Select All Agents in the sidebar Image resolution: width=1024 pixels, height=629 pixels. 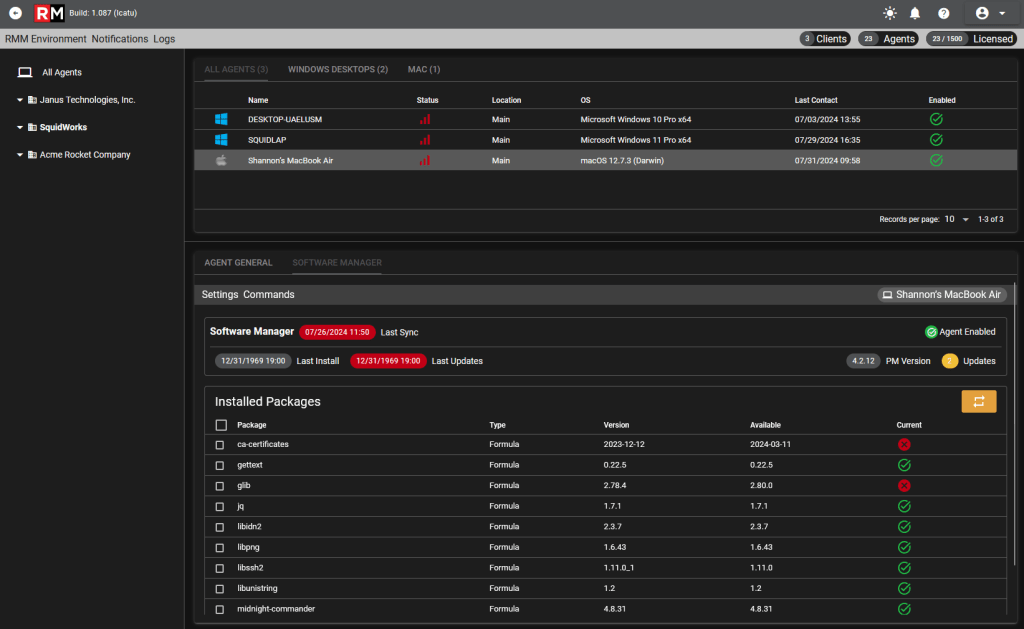[62, 73]
